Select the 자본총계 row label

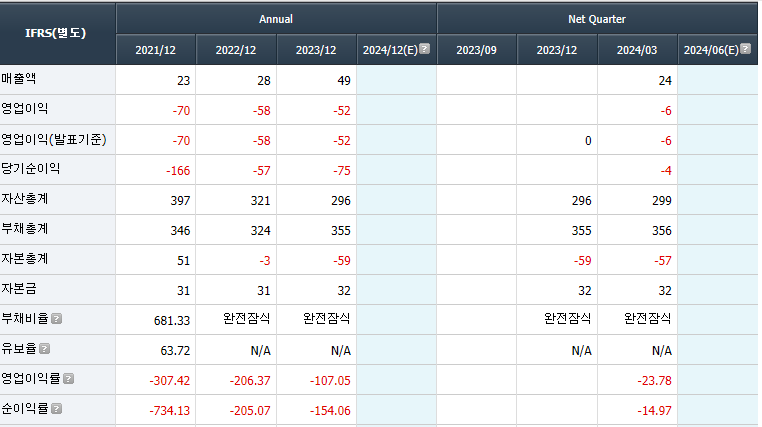click(24, 259)
